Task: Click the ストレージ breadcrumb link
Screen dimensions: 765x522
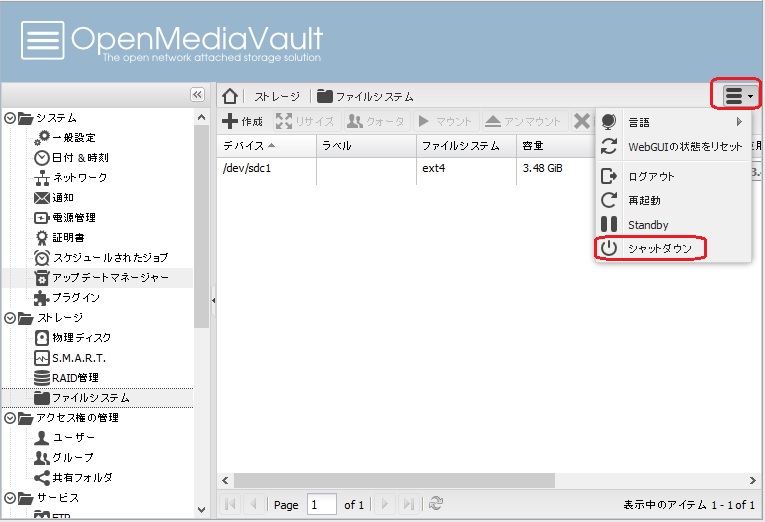Action: [277, 97]
